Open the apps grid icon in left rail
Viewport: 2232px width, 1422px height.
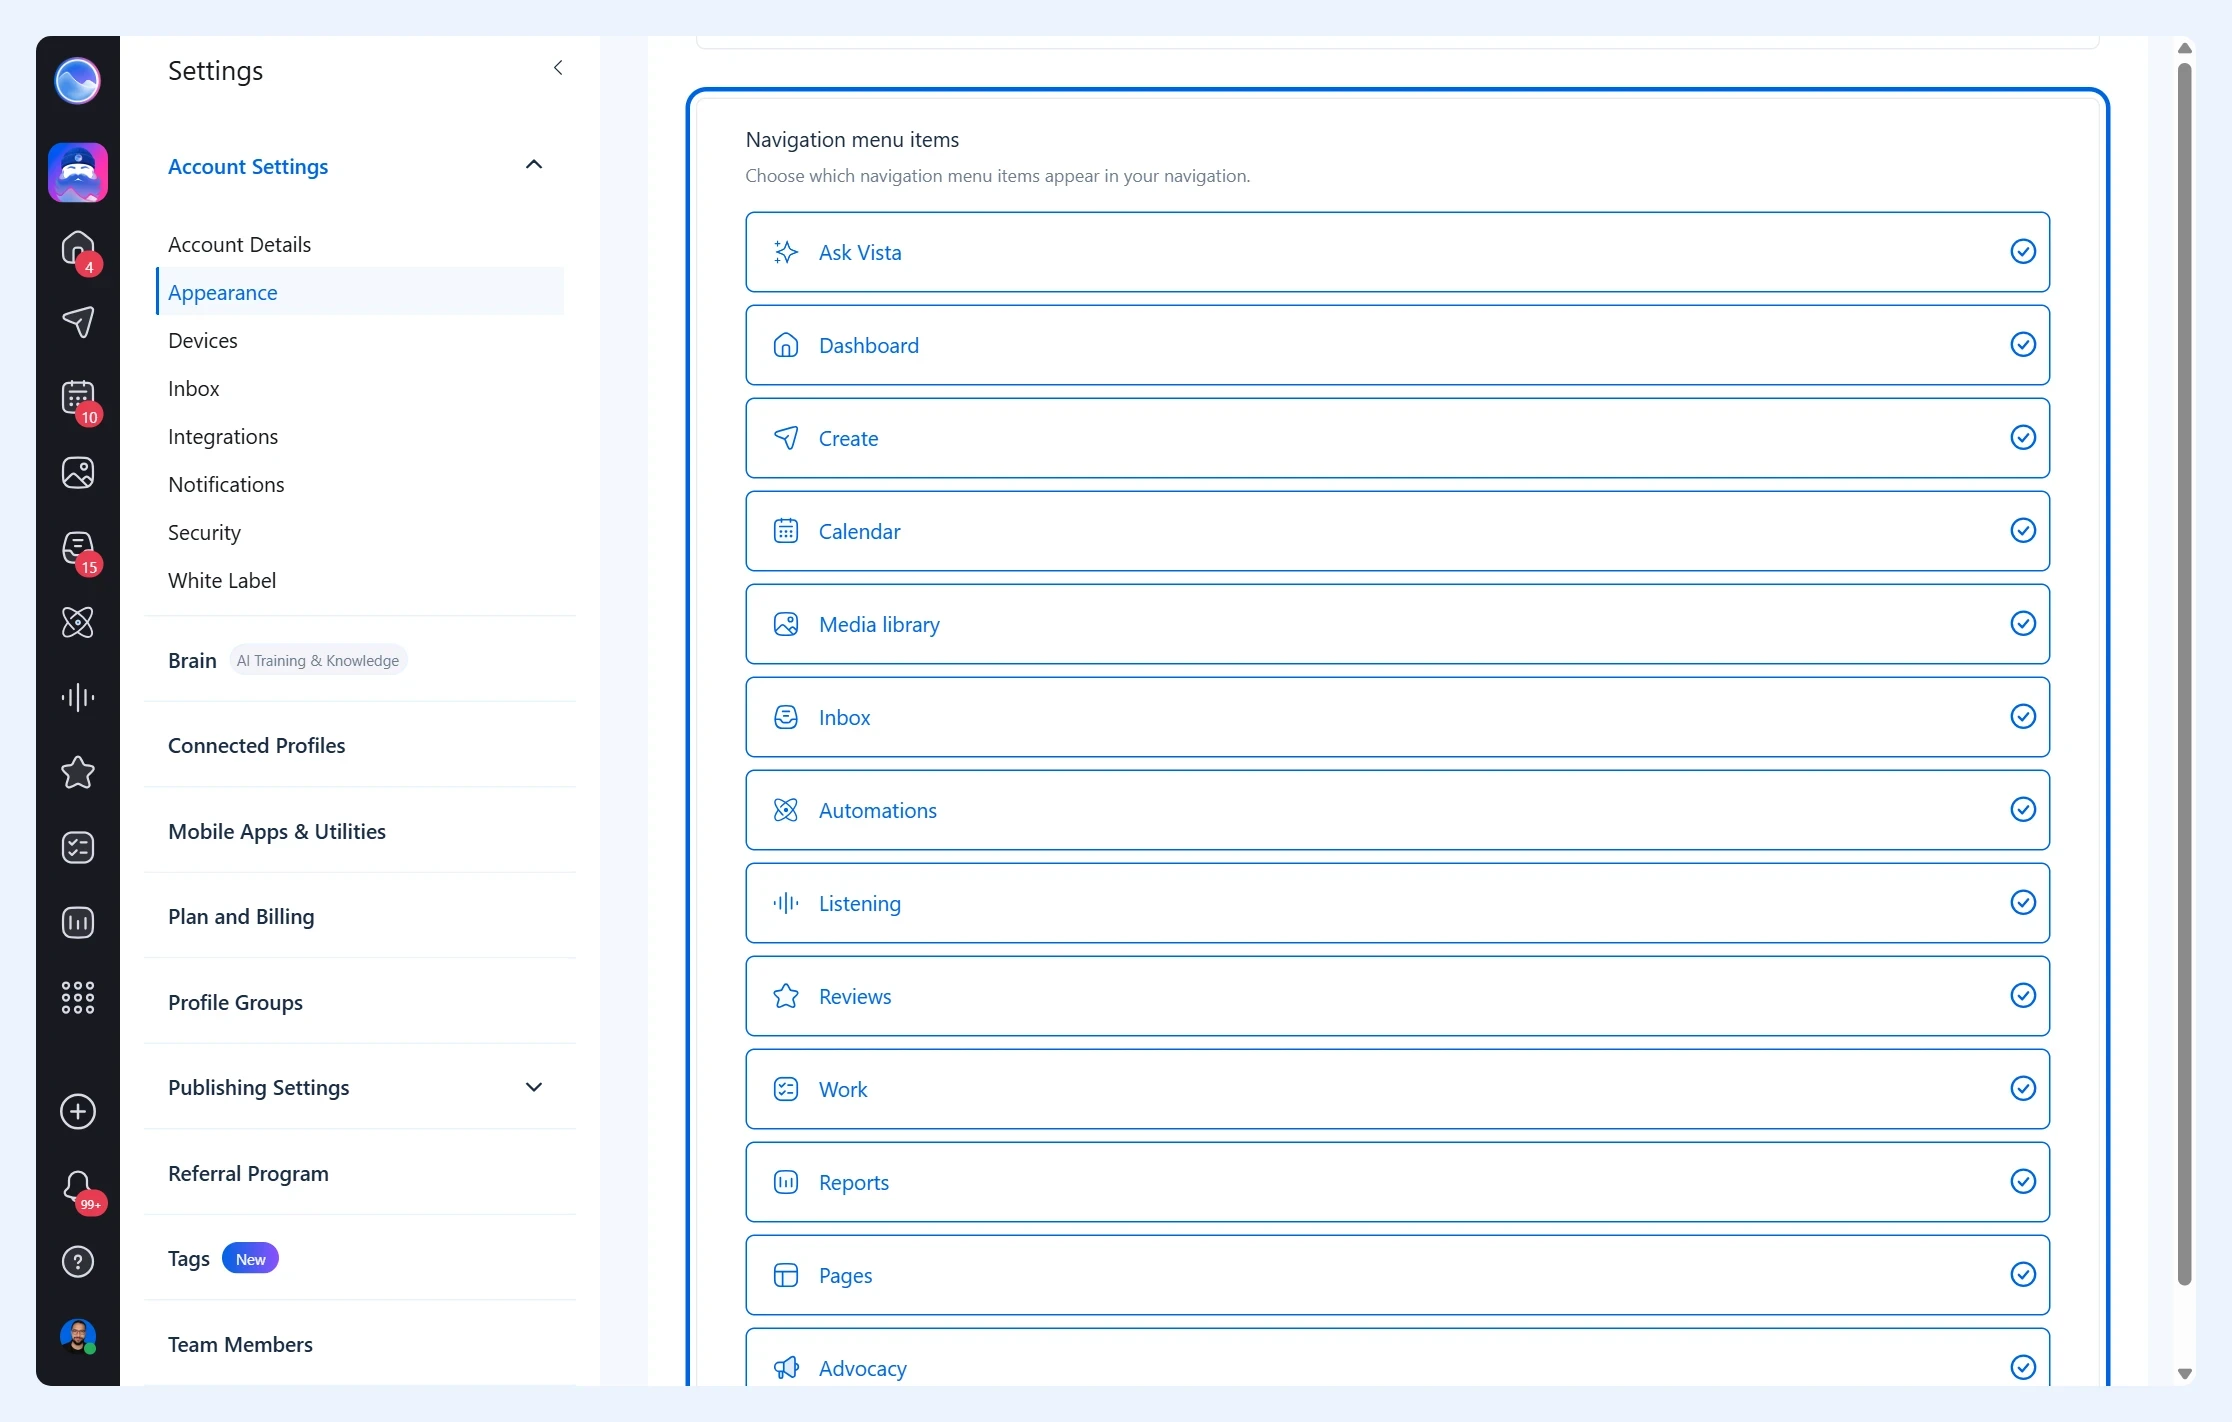tap(78, 997)
